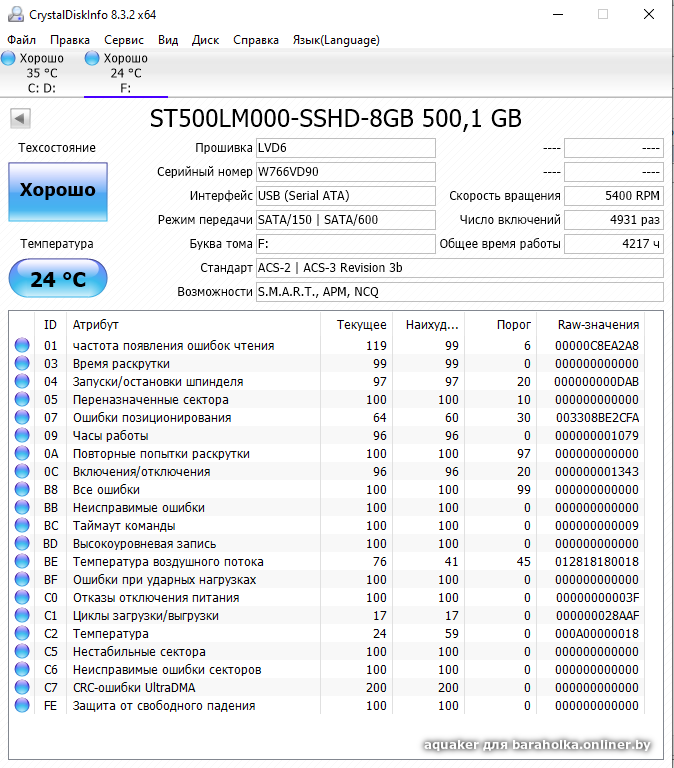
Task: Click the rotation speed value 5400 RPM
Action: [x=614, y=196]
